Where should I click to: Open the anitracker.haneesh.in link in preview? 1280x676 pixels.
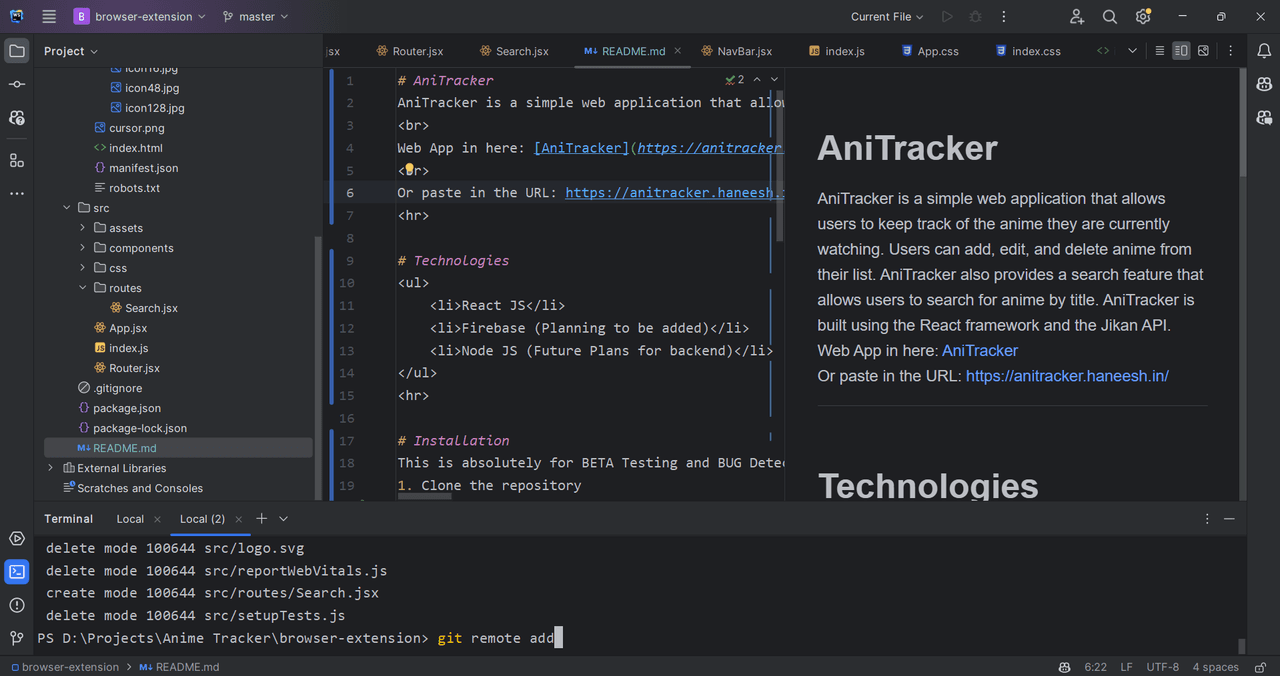pos(1067,376)
